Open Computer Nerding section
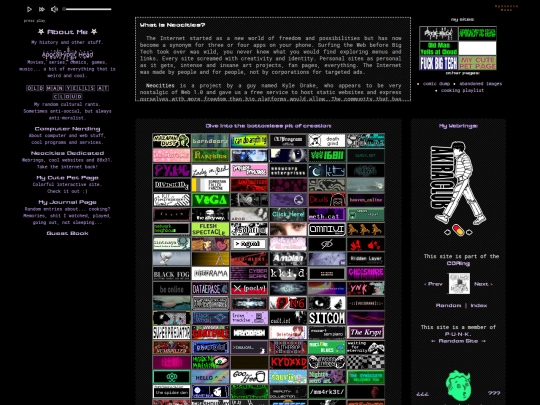The height and width of the screenshot is (405, 540). (x=68, y=129)
